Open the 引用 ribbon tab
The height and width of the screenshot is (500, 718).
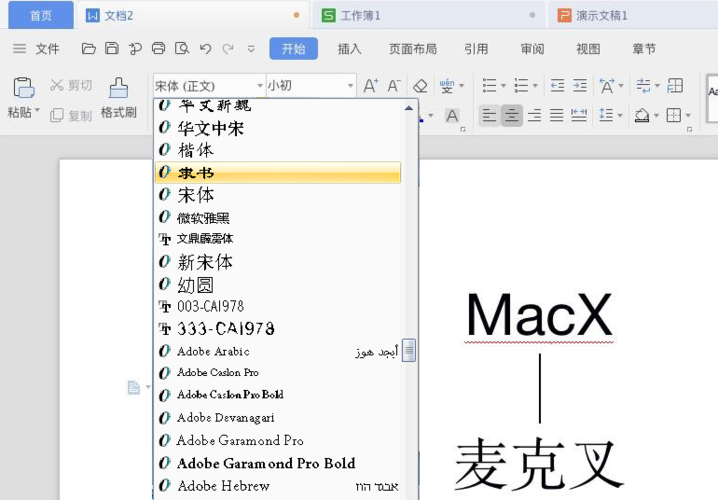(476, 49)
